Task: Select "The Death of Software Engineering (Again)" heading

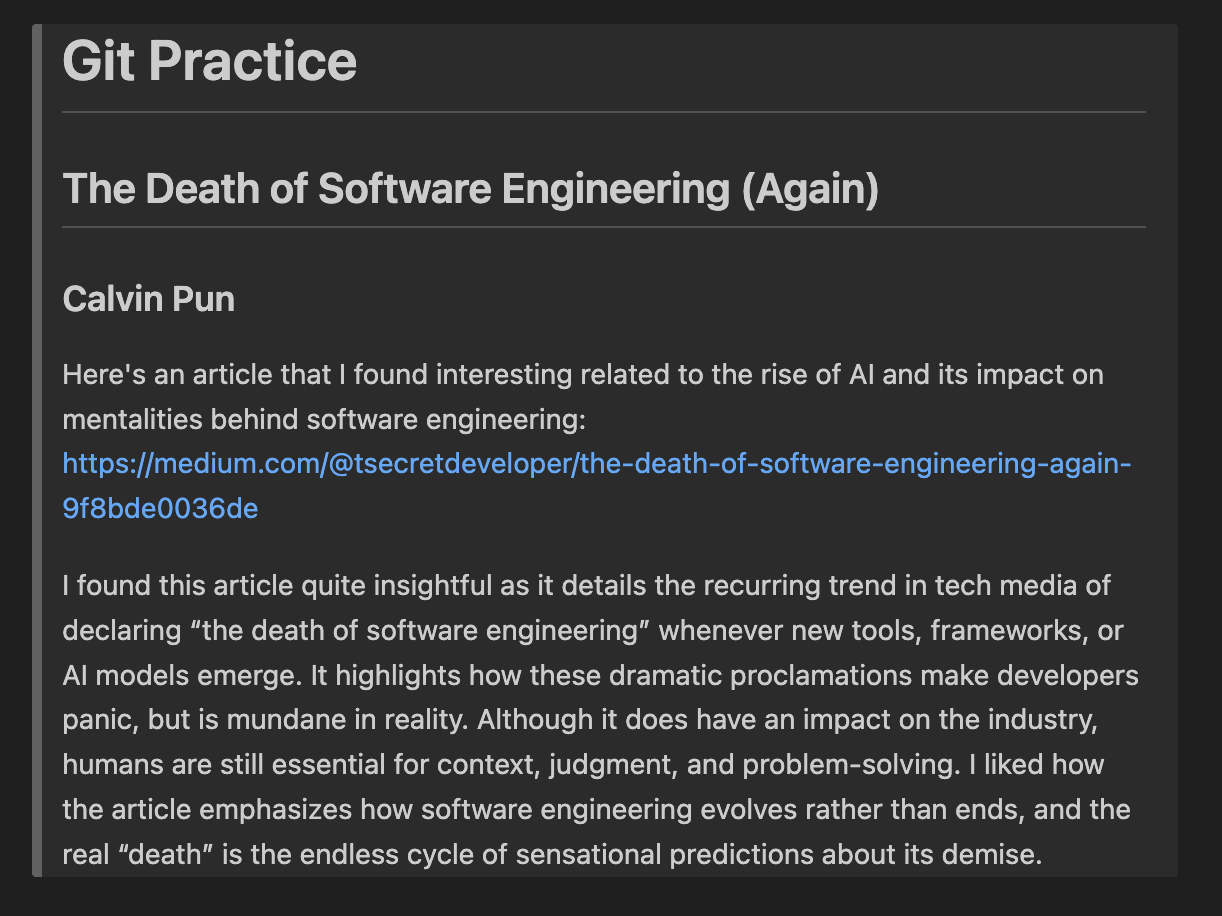Action: [x=470, y=189]
